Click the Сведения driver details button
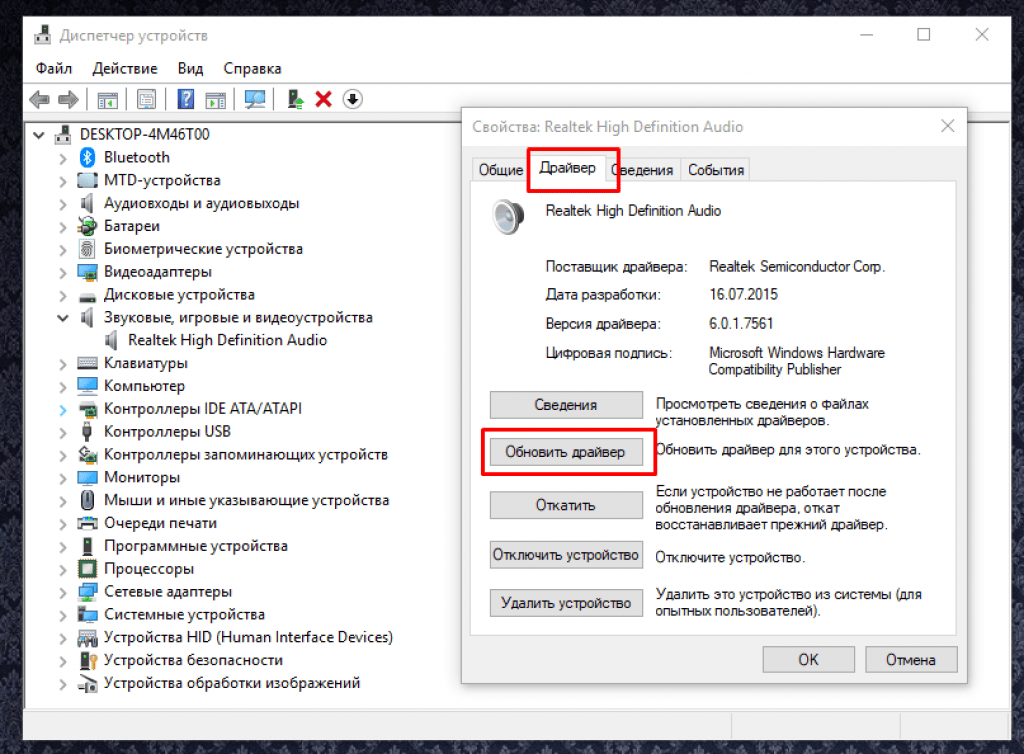This screenshot has height=754, width=1024. point(566,405)
